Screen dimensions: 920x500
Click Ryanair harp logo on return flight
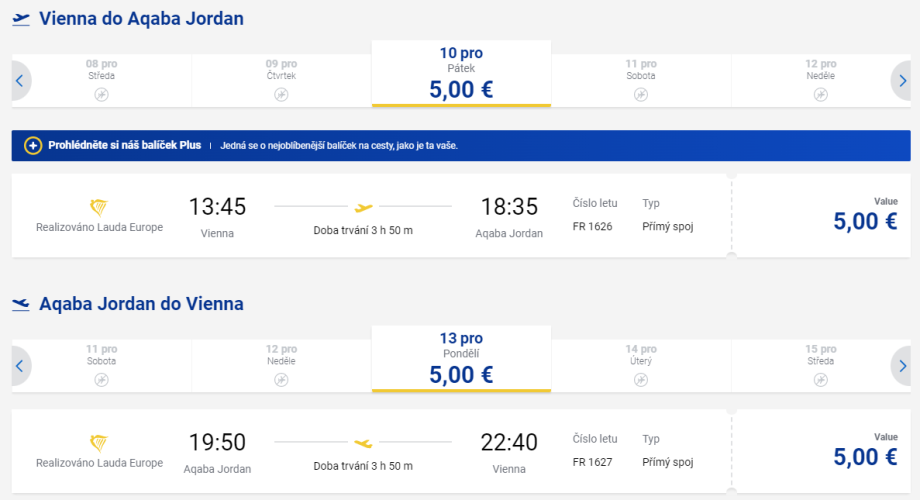99,442
